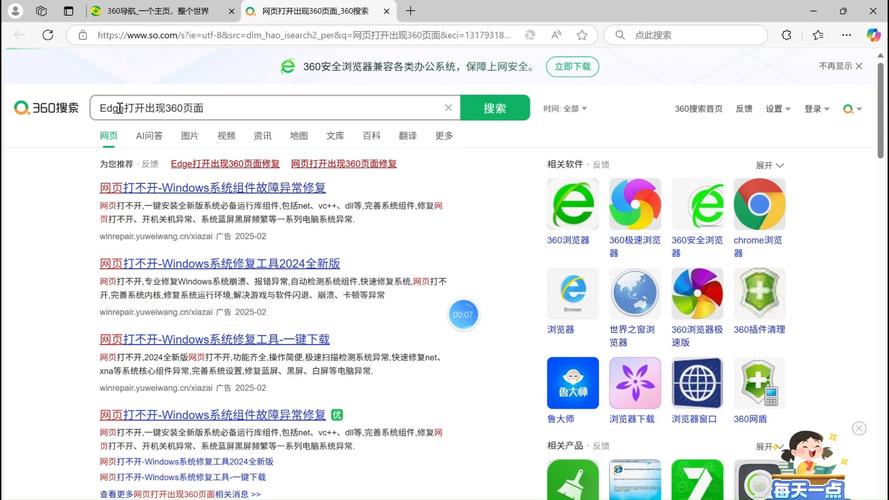Click the Edge sidebar search box 点此搜索
This screenshot has height=500, width=889.
pyautogui.click(x=686, y=35)
